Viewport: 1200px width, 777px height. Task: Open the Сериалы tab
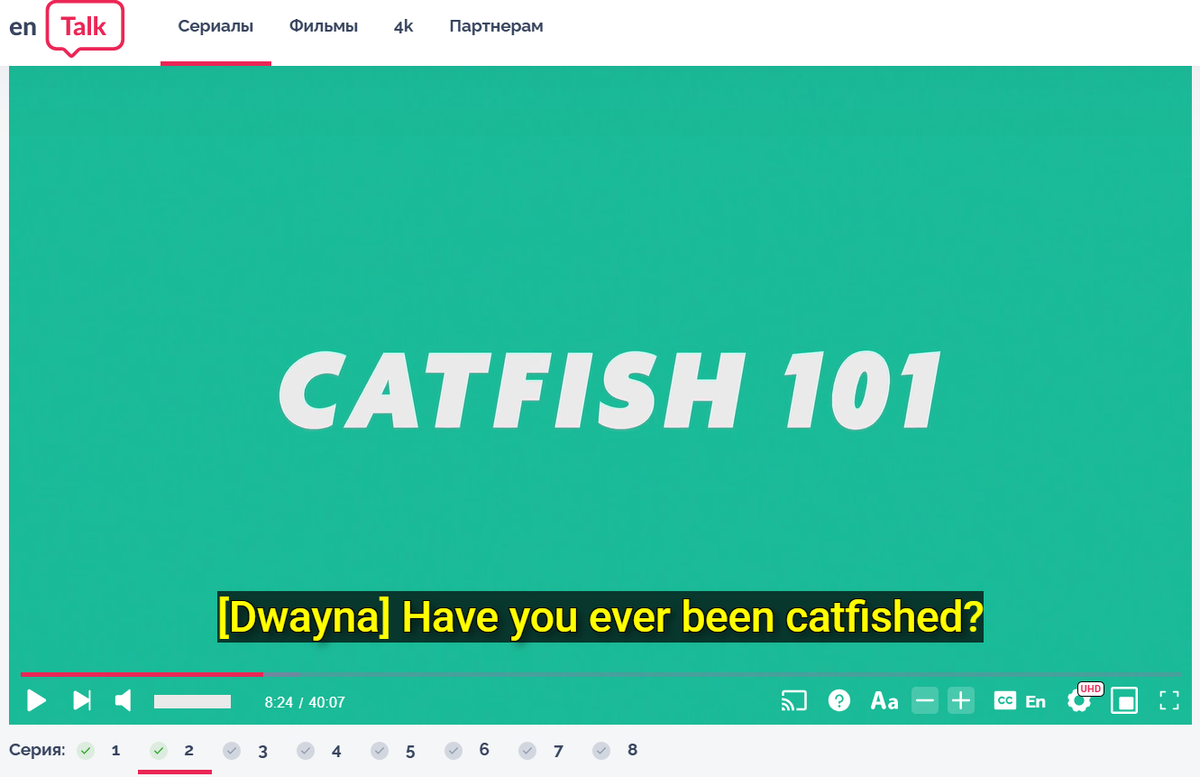(x=216, y=27)
